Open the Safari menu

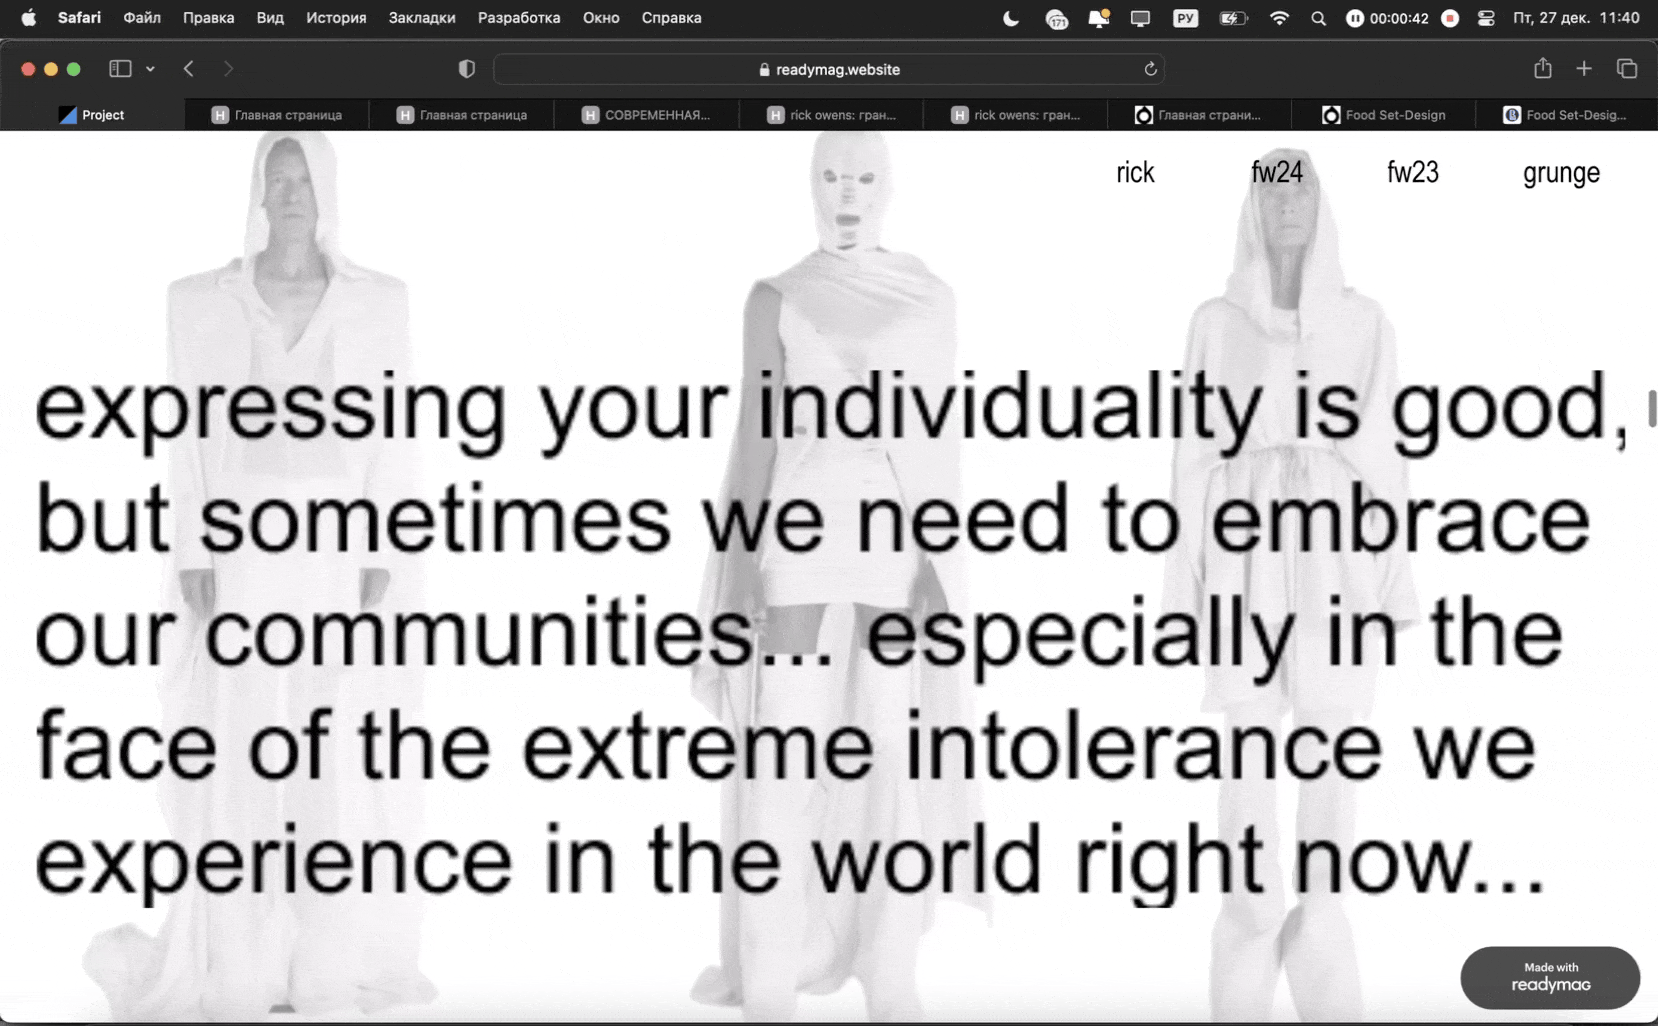pos(79,18)
